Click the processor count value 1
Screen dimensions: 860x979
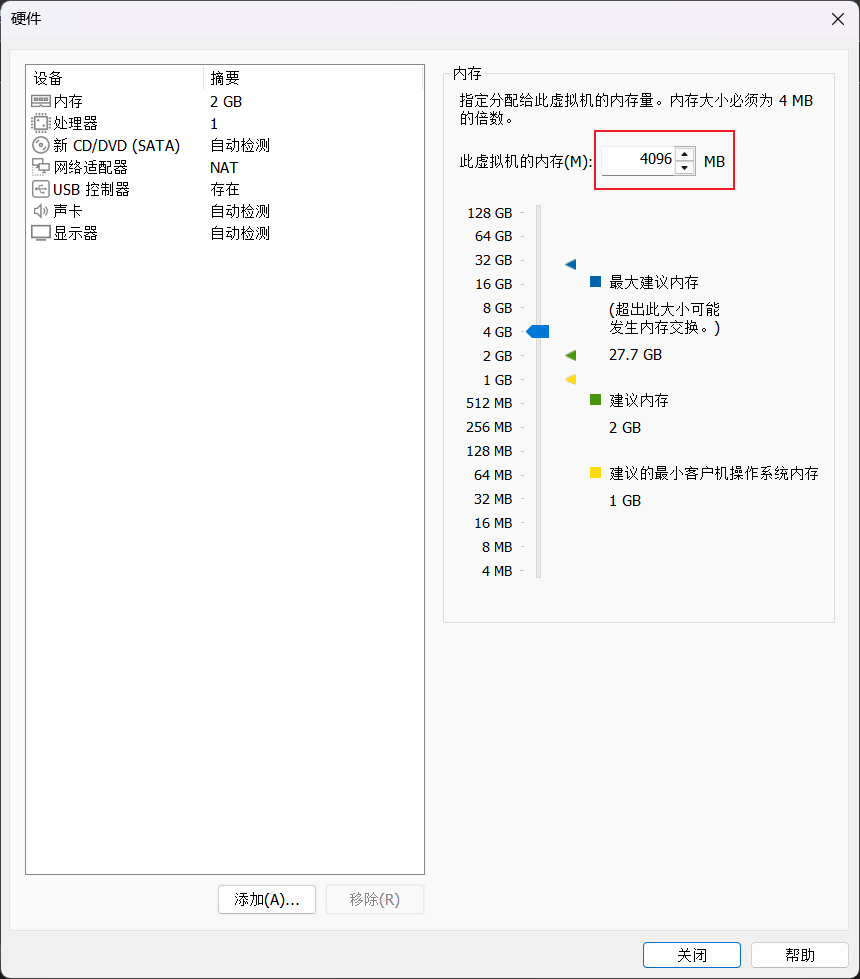click(x=214, y=124)
